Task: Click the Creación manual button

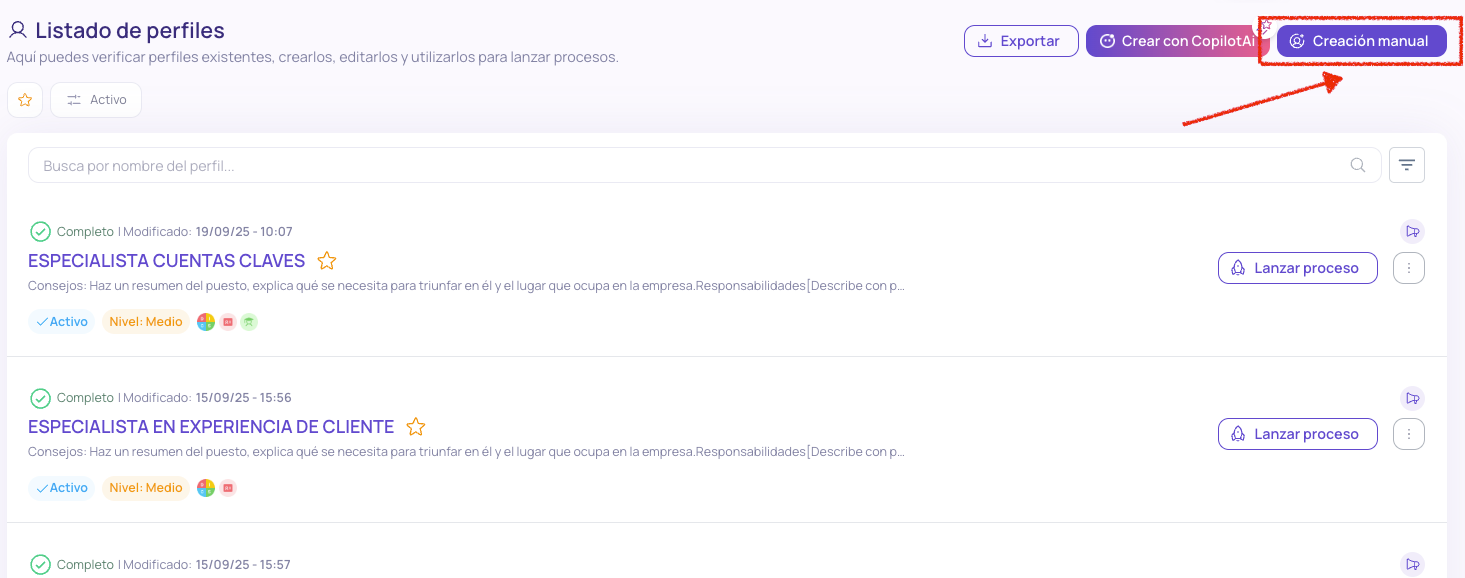Action: (1361, 41)
